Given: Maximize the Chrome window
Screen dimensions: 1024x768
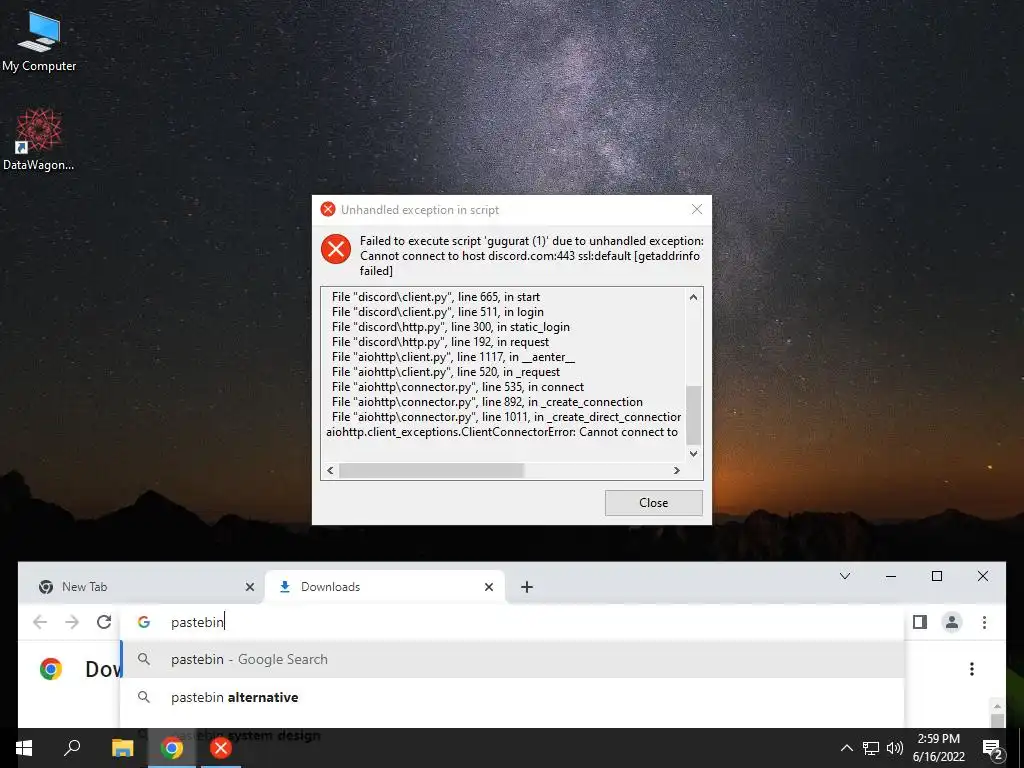Looking at the screenshot, I should click(x=936, y=576).
